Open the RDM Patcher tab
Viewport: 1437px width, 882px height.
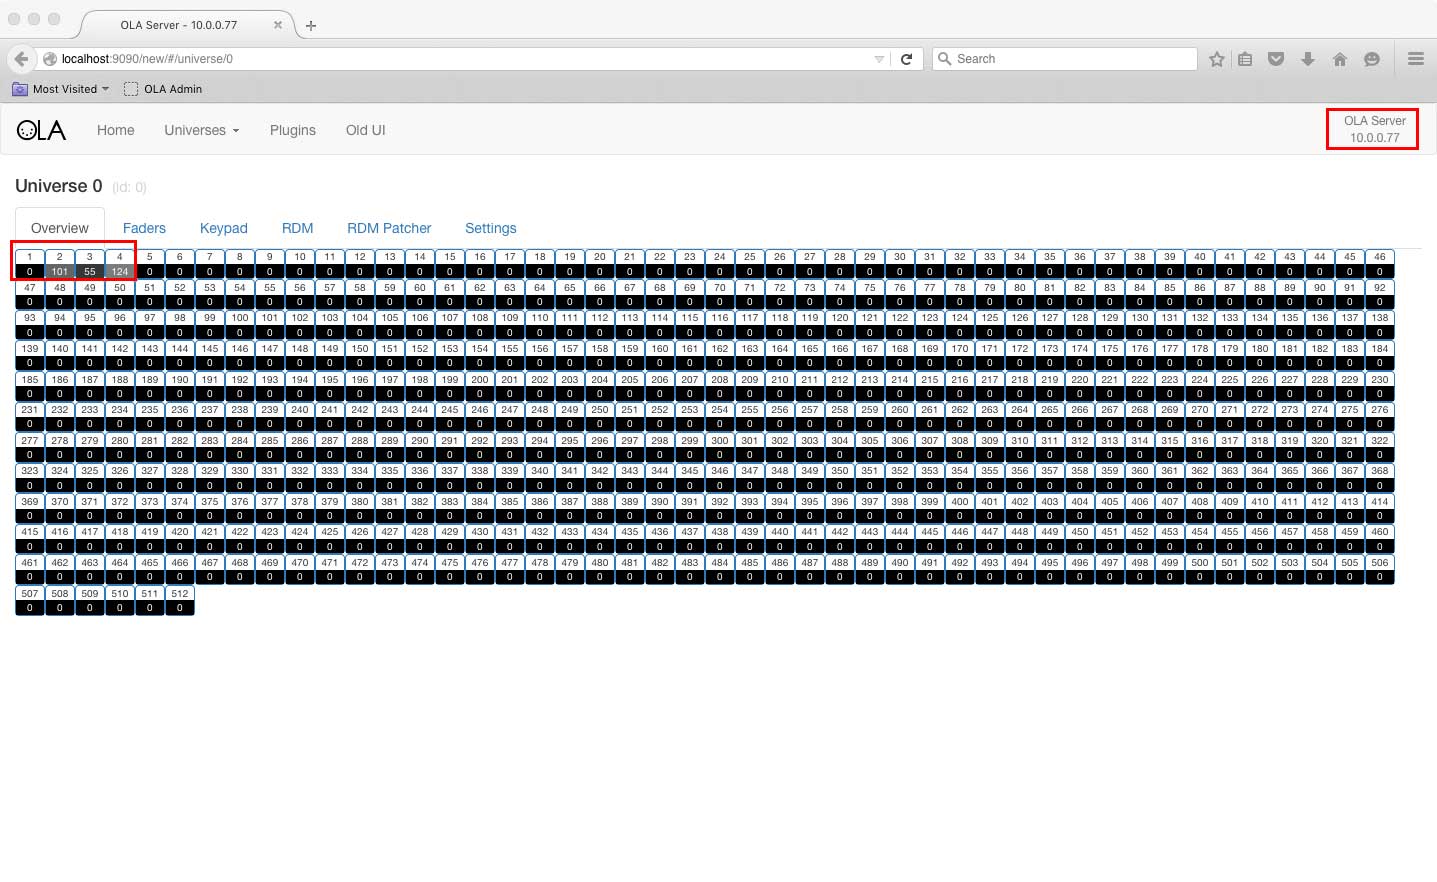click(x=389, y=228)
